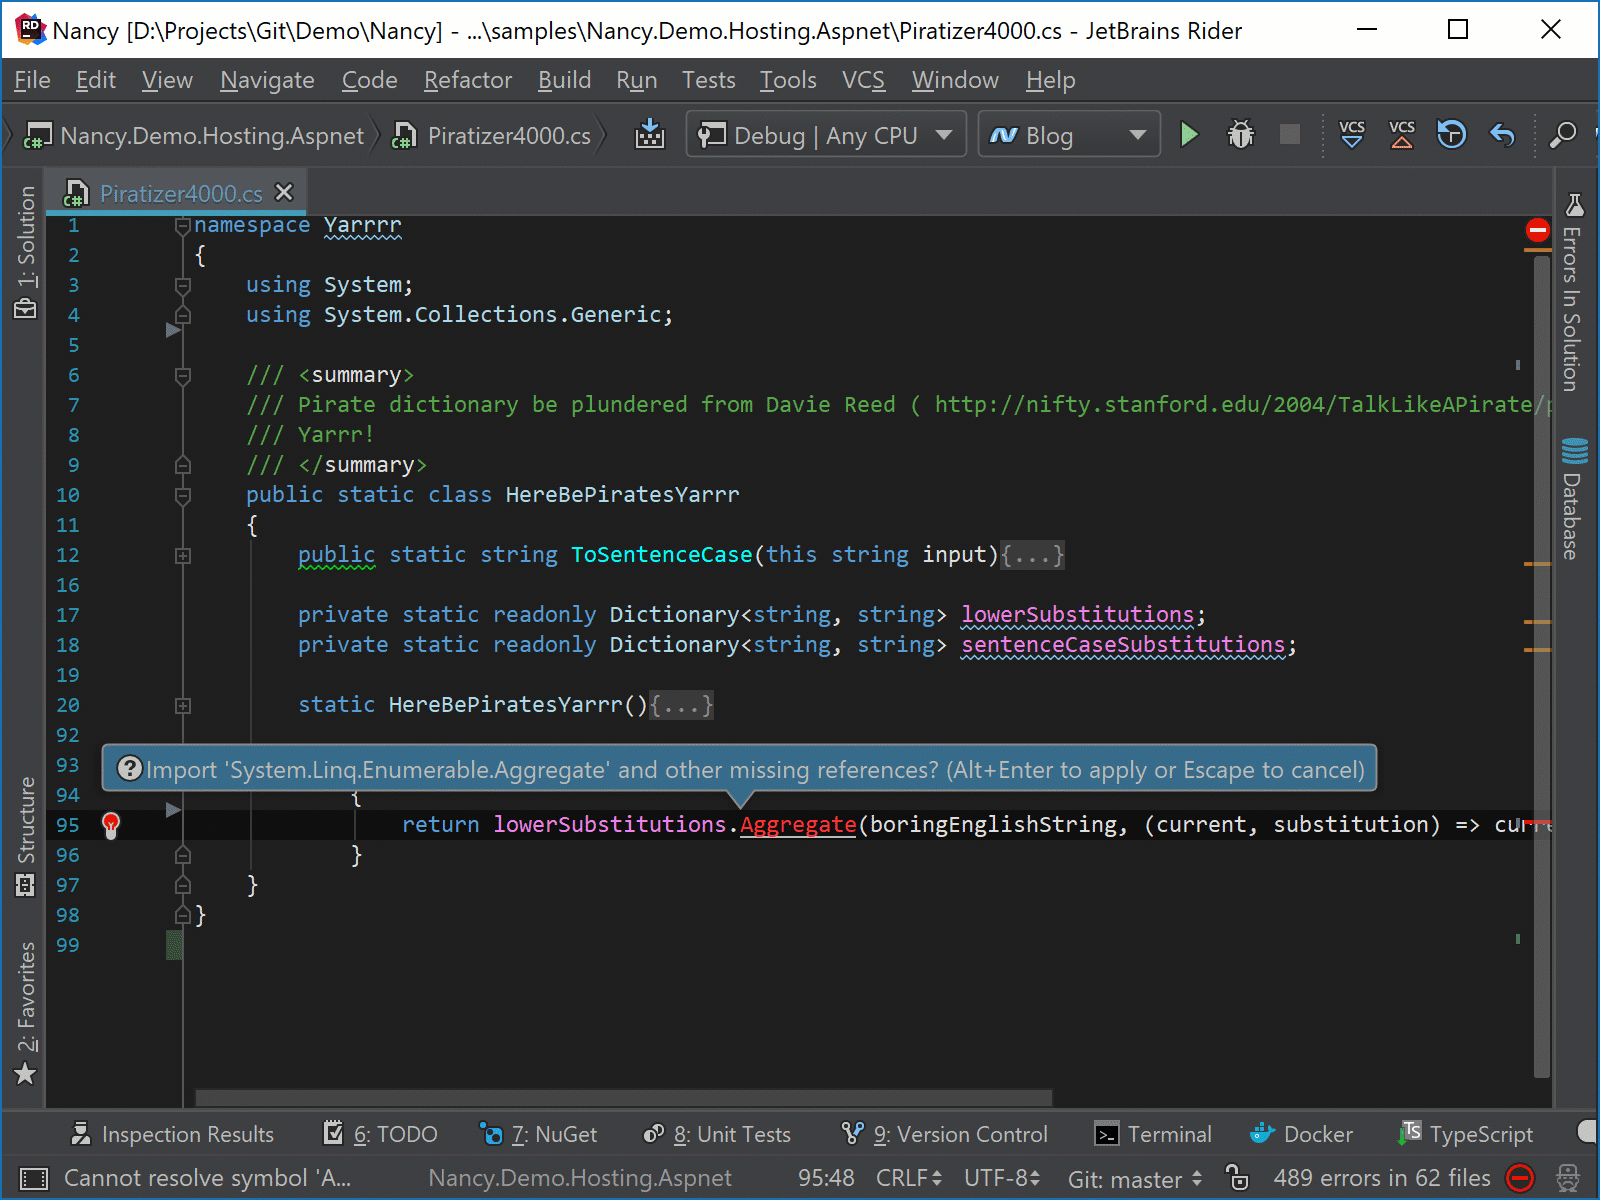Open the 8: Unit Tests panel
This screenshot has height=1200, width=1600.
pos(717,1134)
